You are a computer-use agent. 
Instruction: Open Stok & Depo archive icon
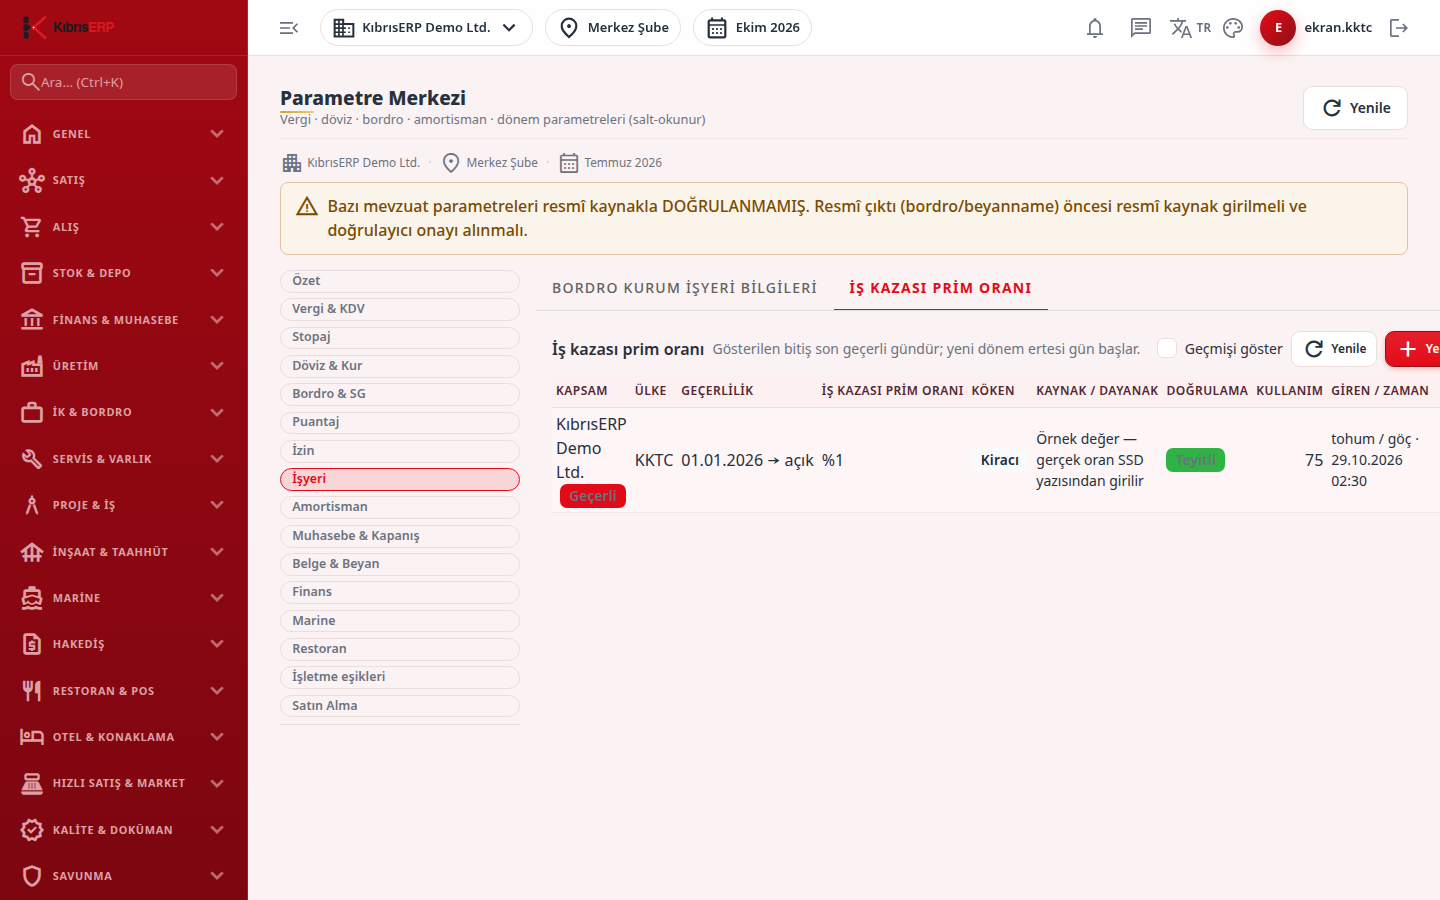coord(32,273)
